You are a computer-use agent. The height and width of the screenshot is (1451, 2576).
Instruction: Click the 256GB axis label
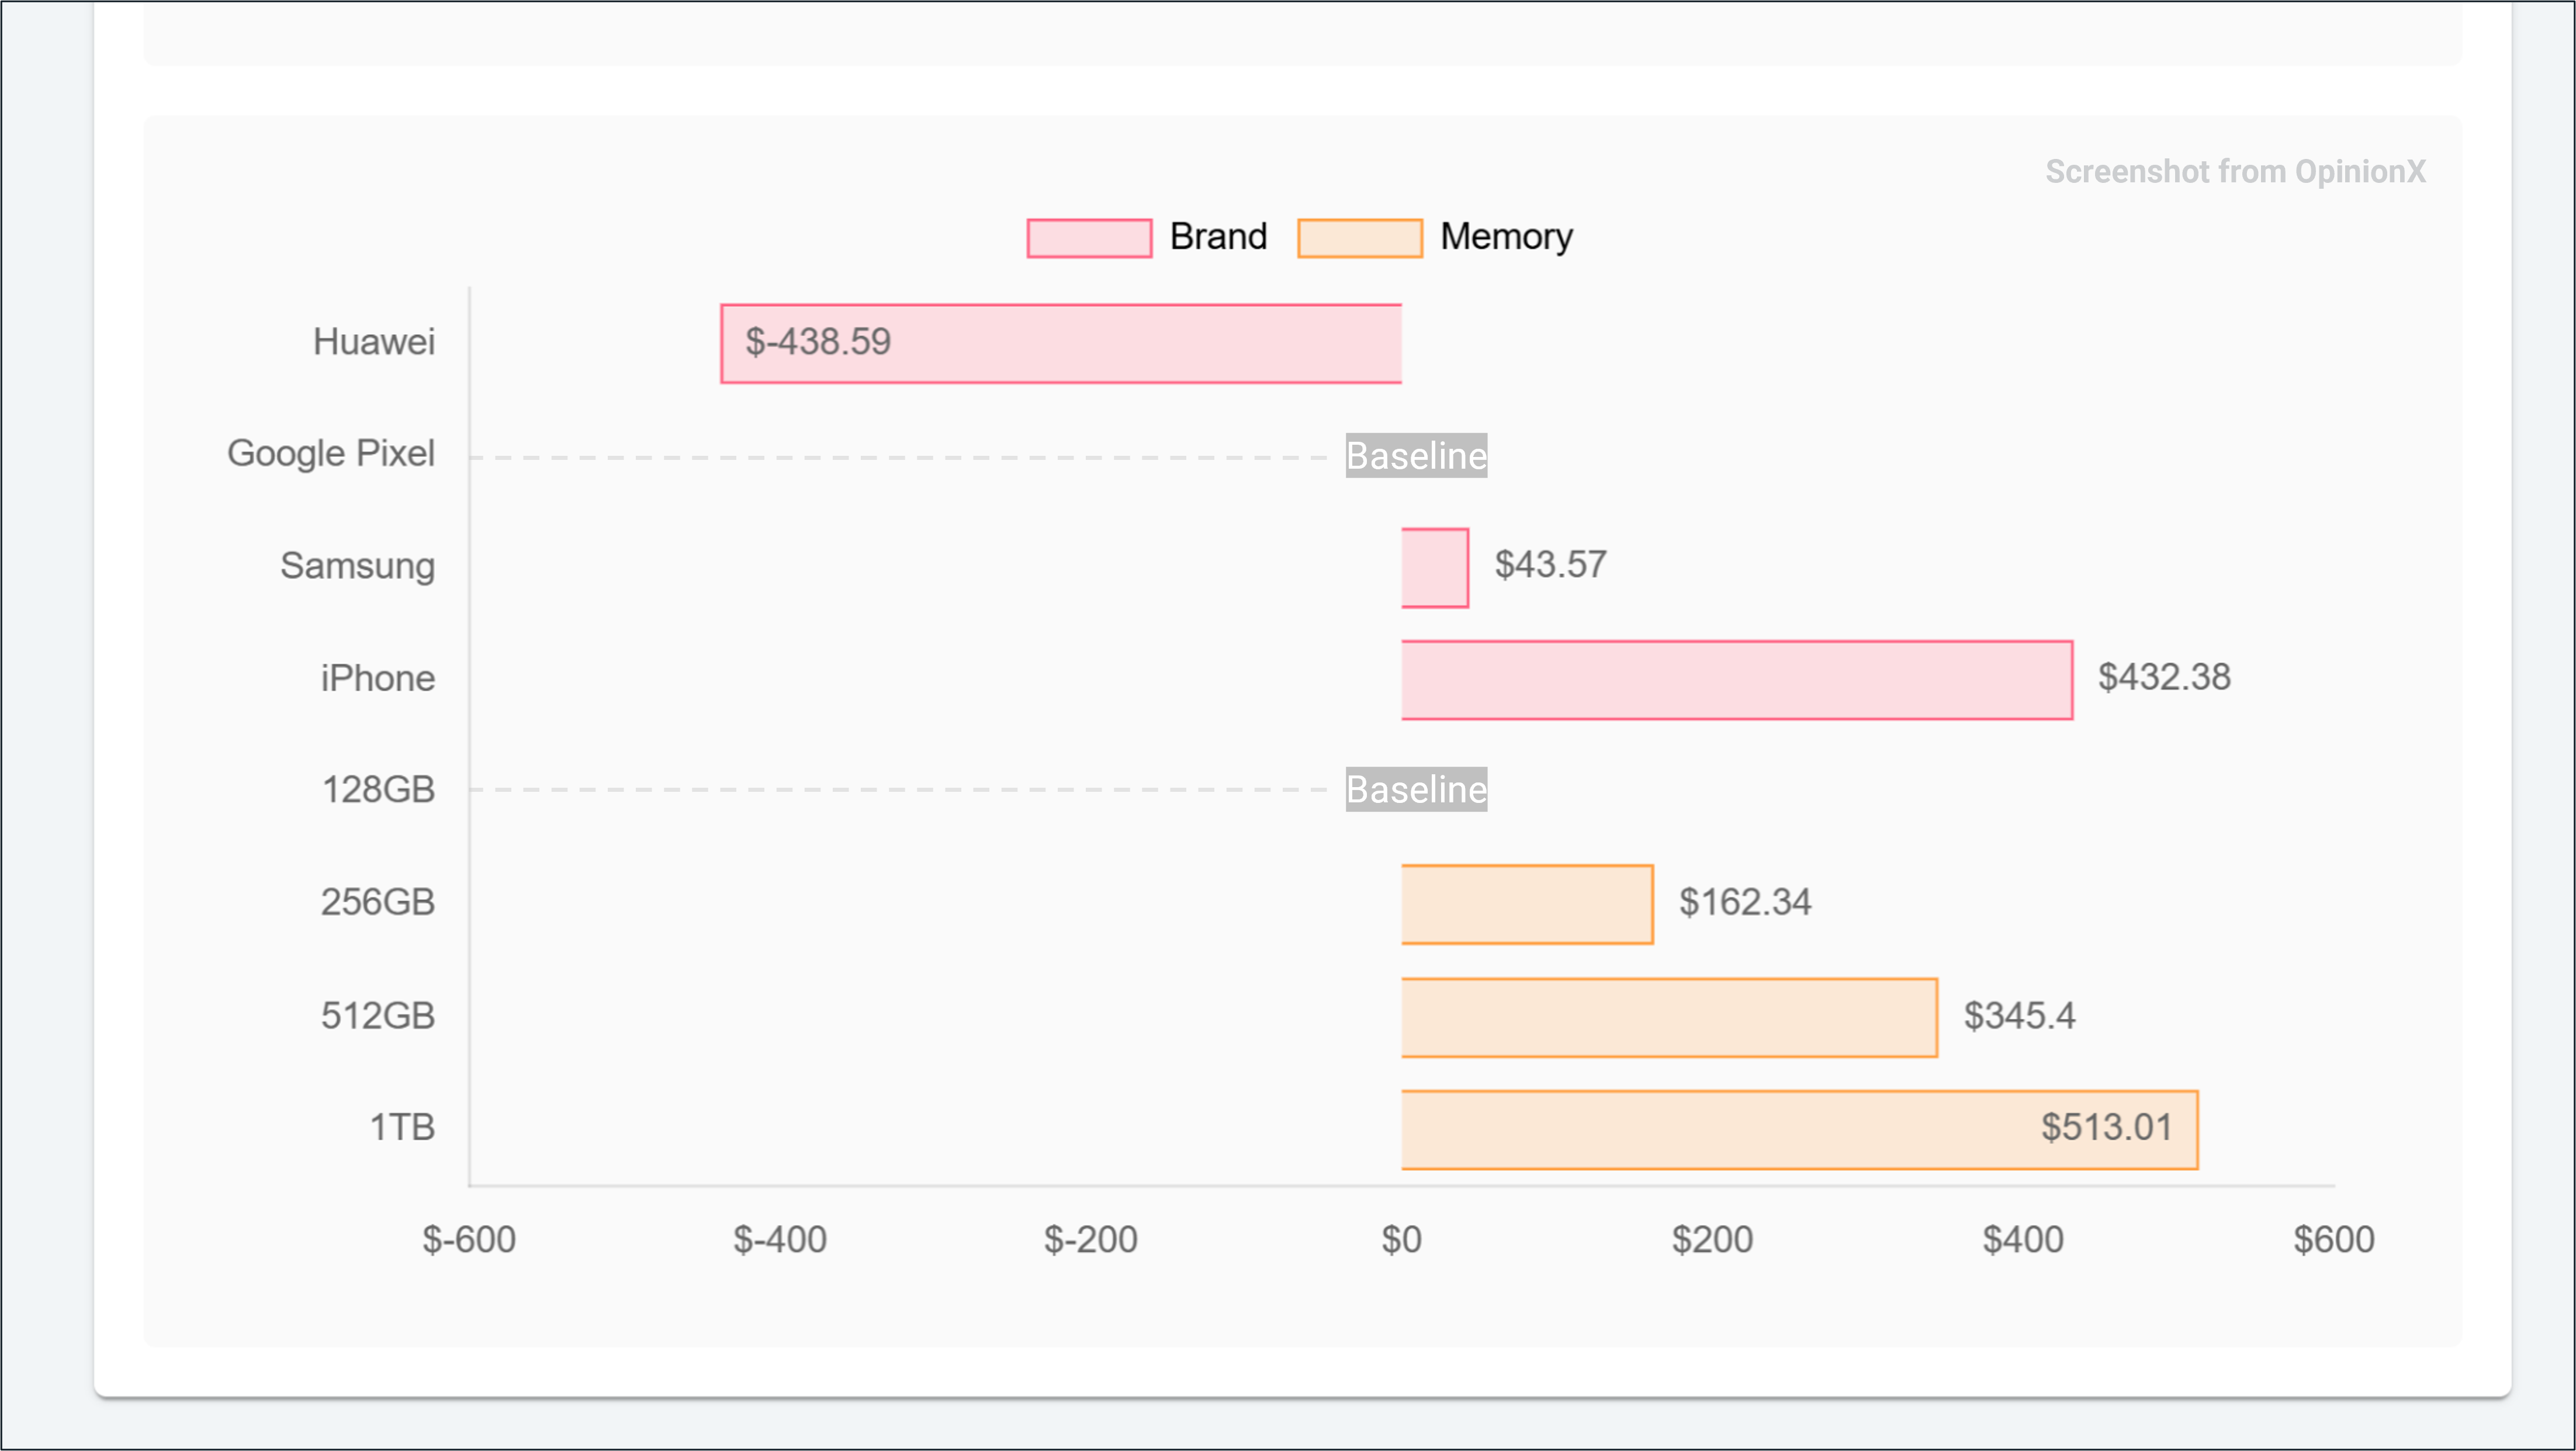tap(378, 902)
